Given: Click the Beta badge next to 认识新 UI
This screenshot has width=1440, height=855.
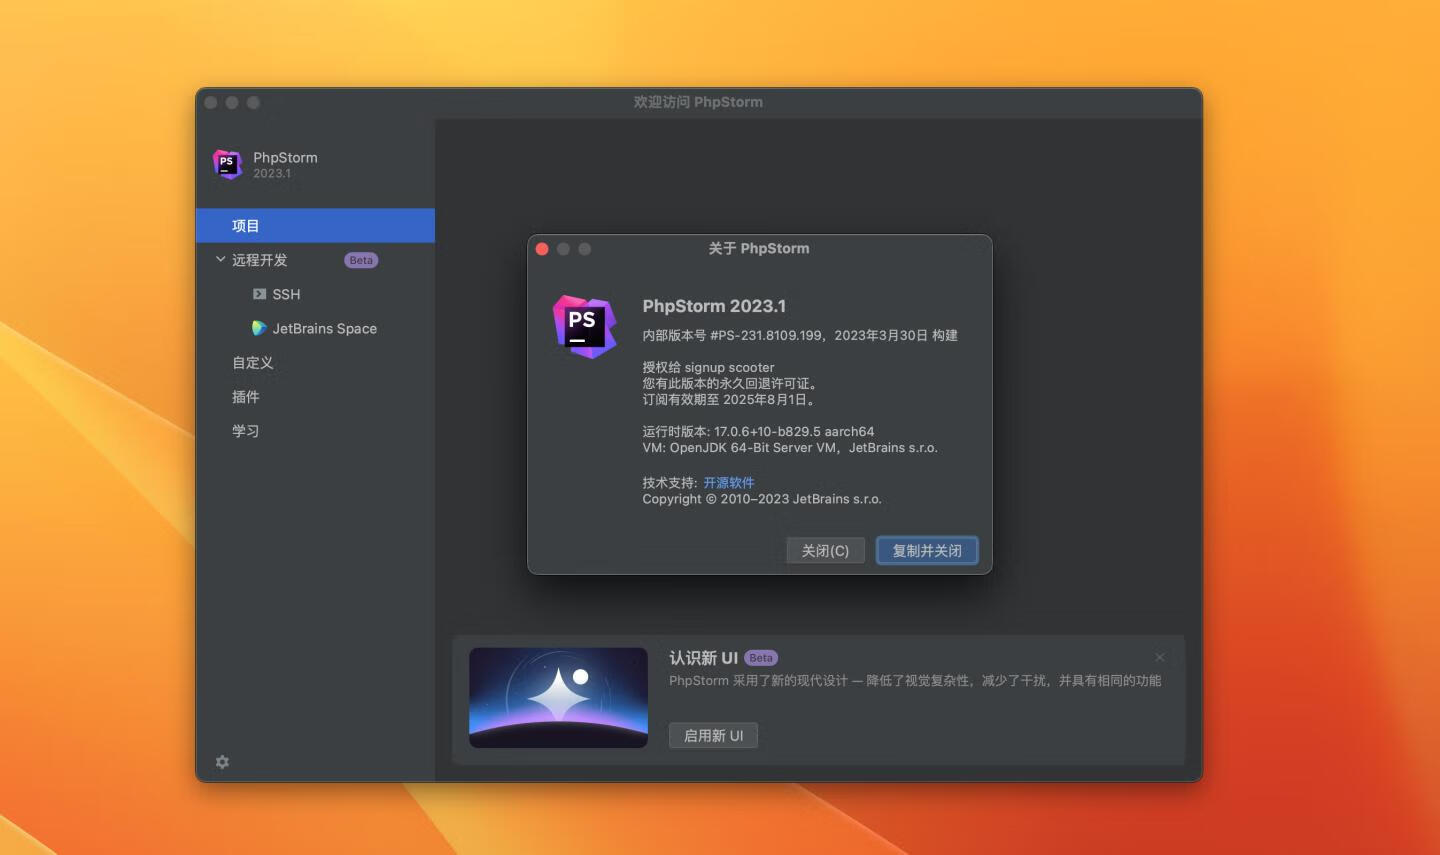Looking at the screenshot, I should click(x=761, y=658).
